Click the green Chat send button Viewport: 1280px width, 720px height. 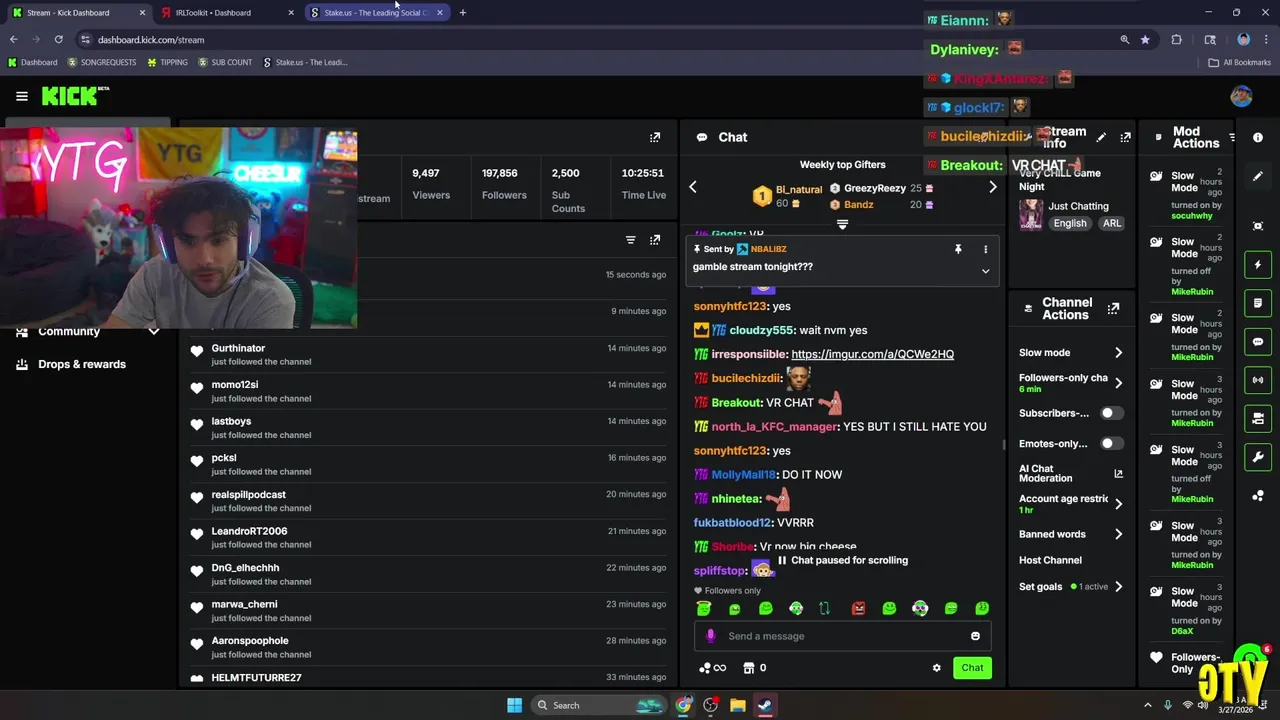coord(972,668)
